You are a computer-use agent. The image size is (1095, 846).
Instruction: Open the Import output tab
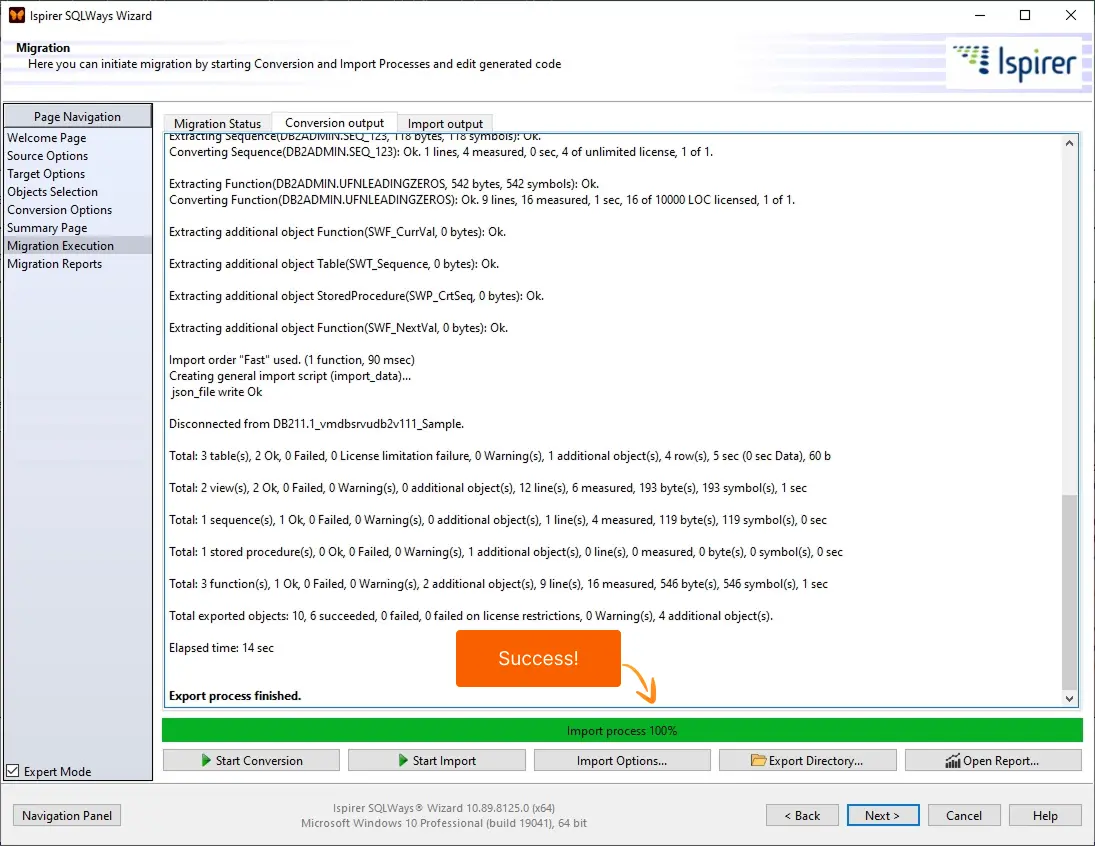(445, 124)
